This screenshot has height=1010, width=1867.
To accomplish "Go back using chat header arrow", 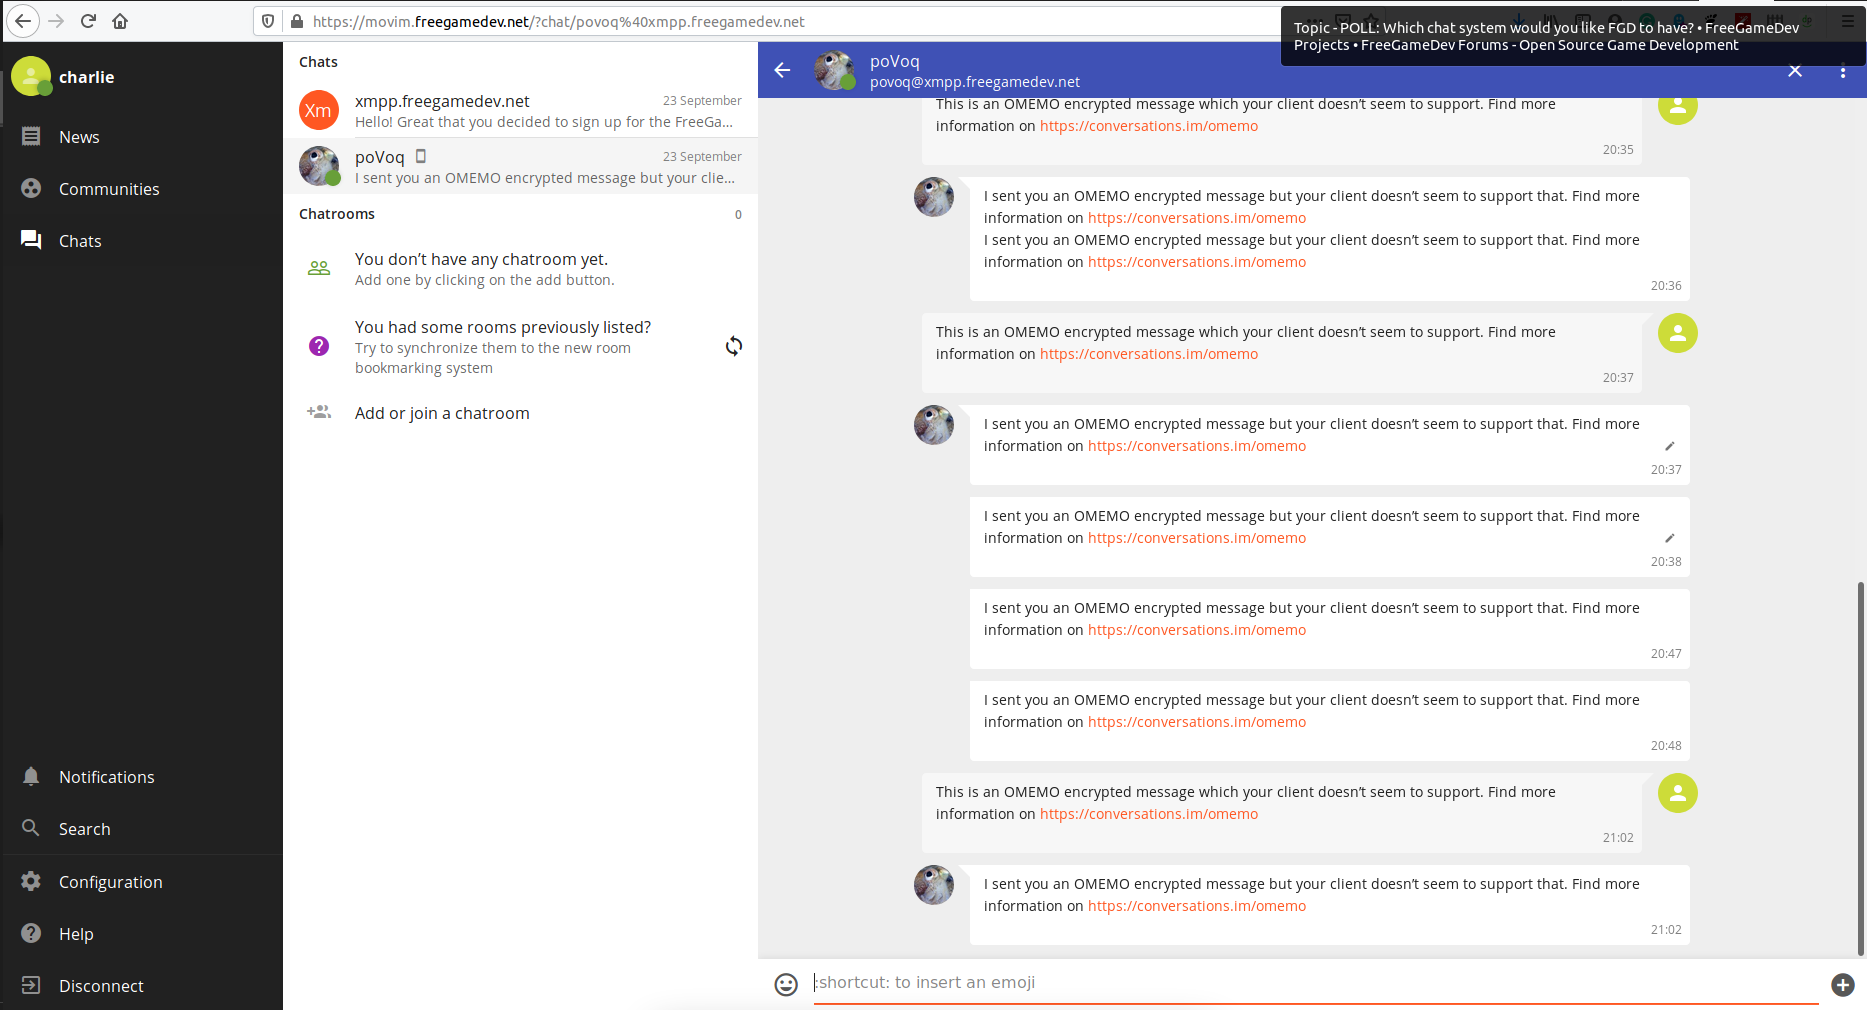I will point(782,70).
